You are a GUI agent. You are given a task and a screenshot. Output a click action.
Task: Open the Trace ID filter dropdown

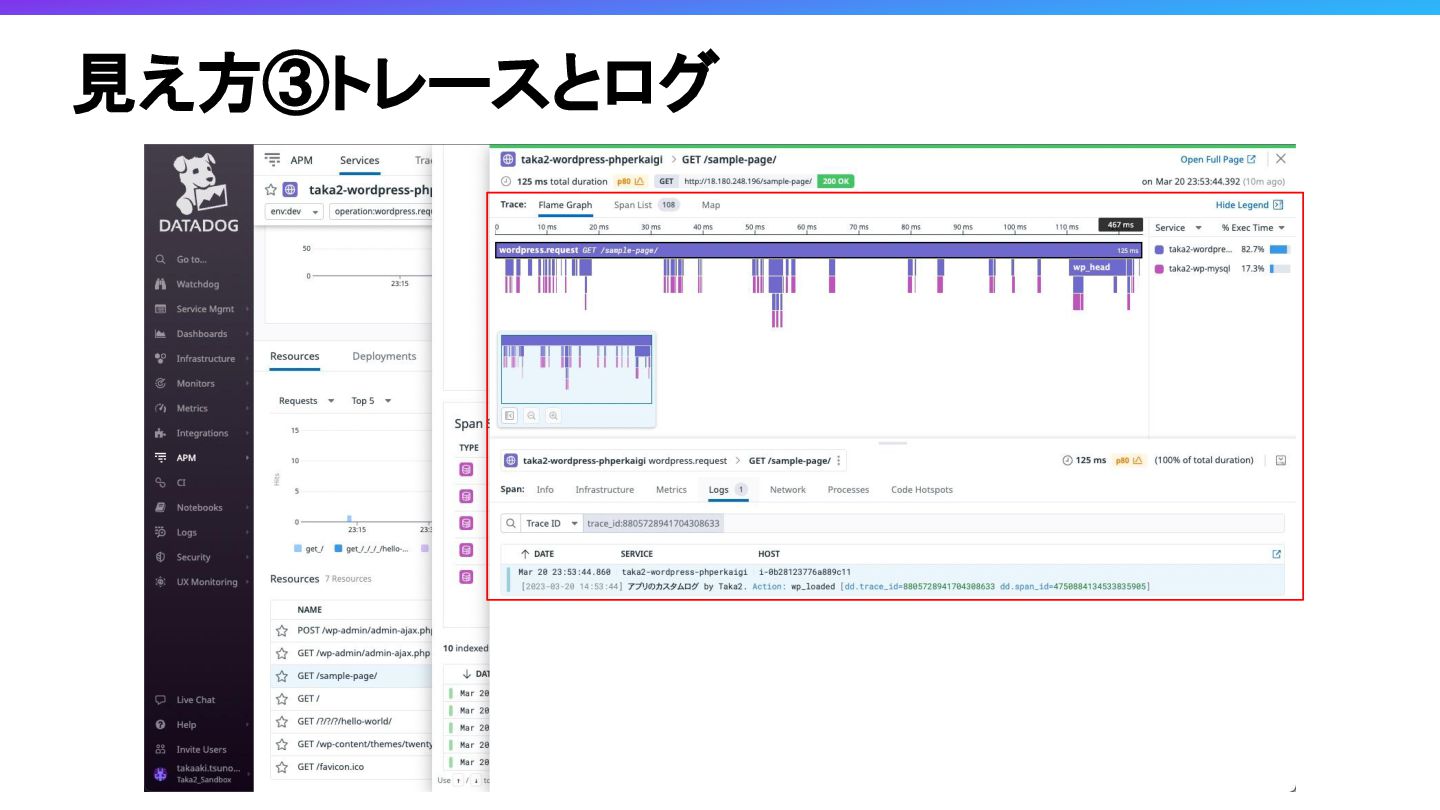[x=552, y=523]
